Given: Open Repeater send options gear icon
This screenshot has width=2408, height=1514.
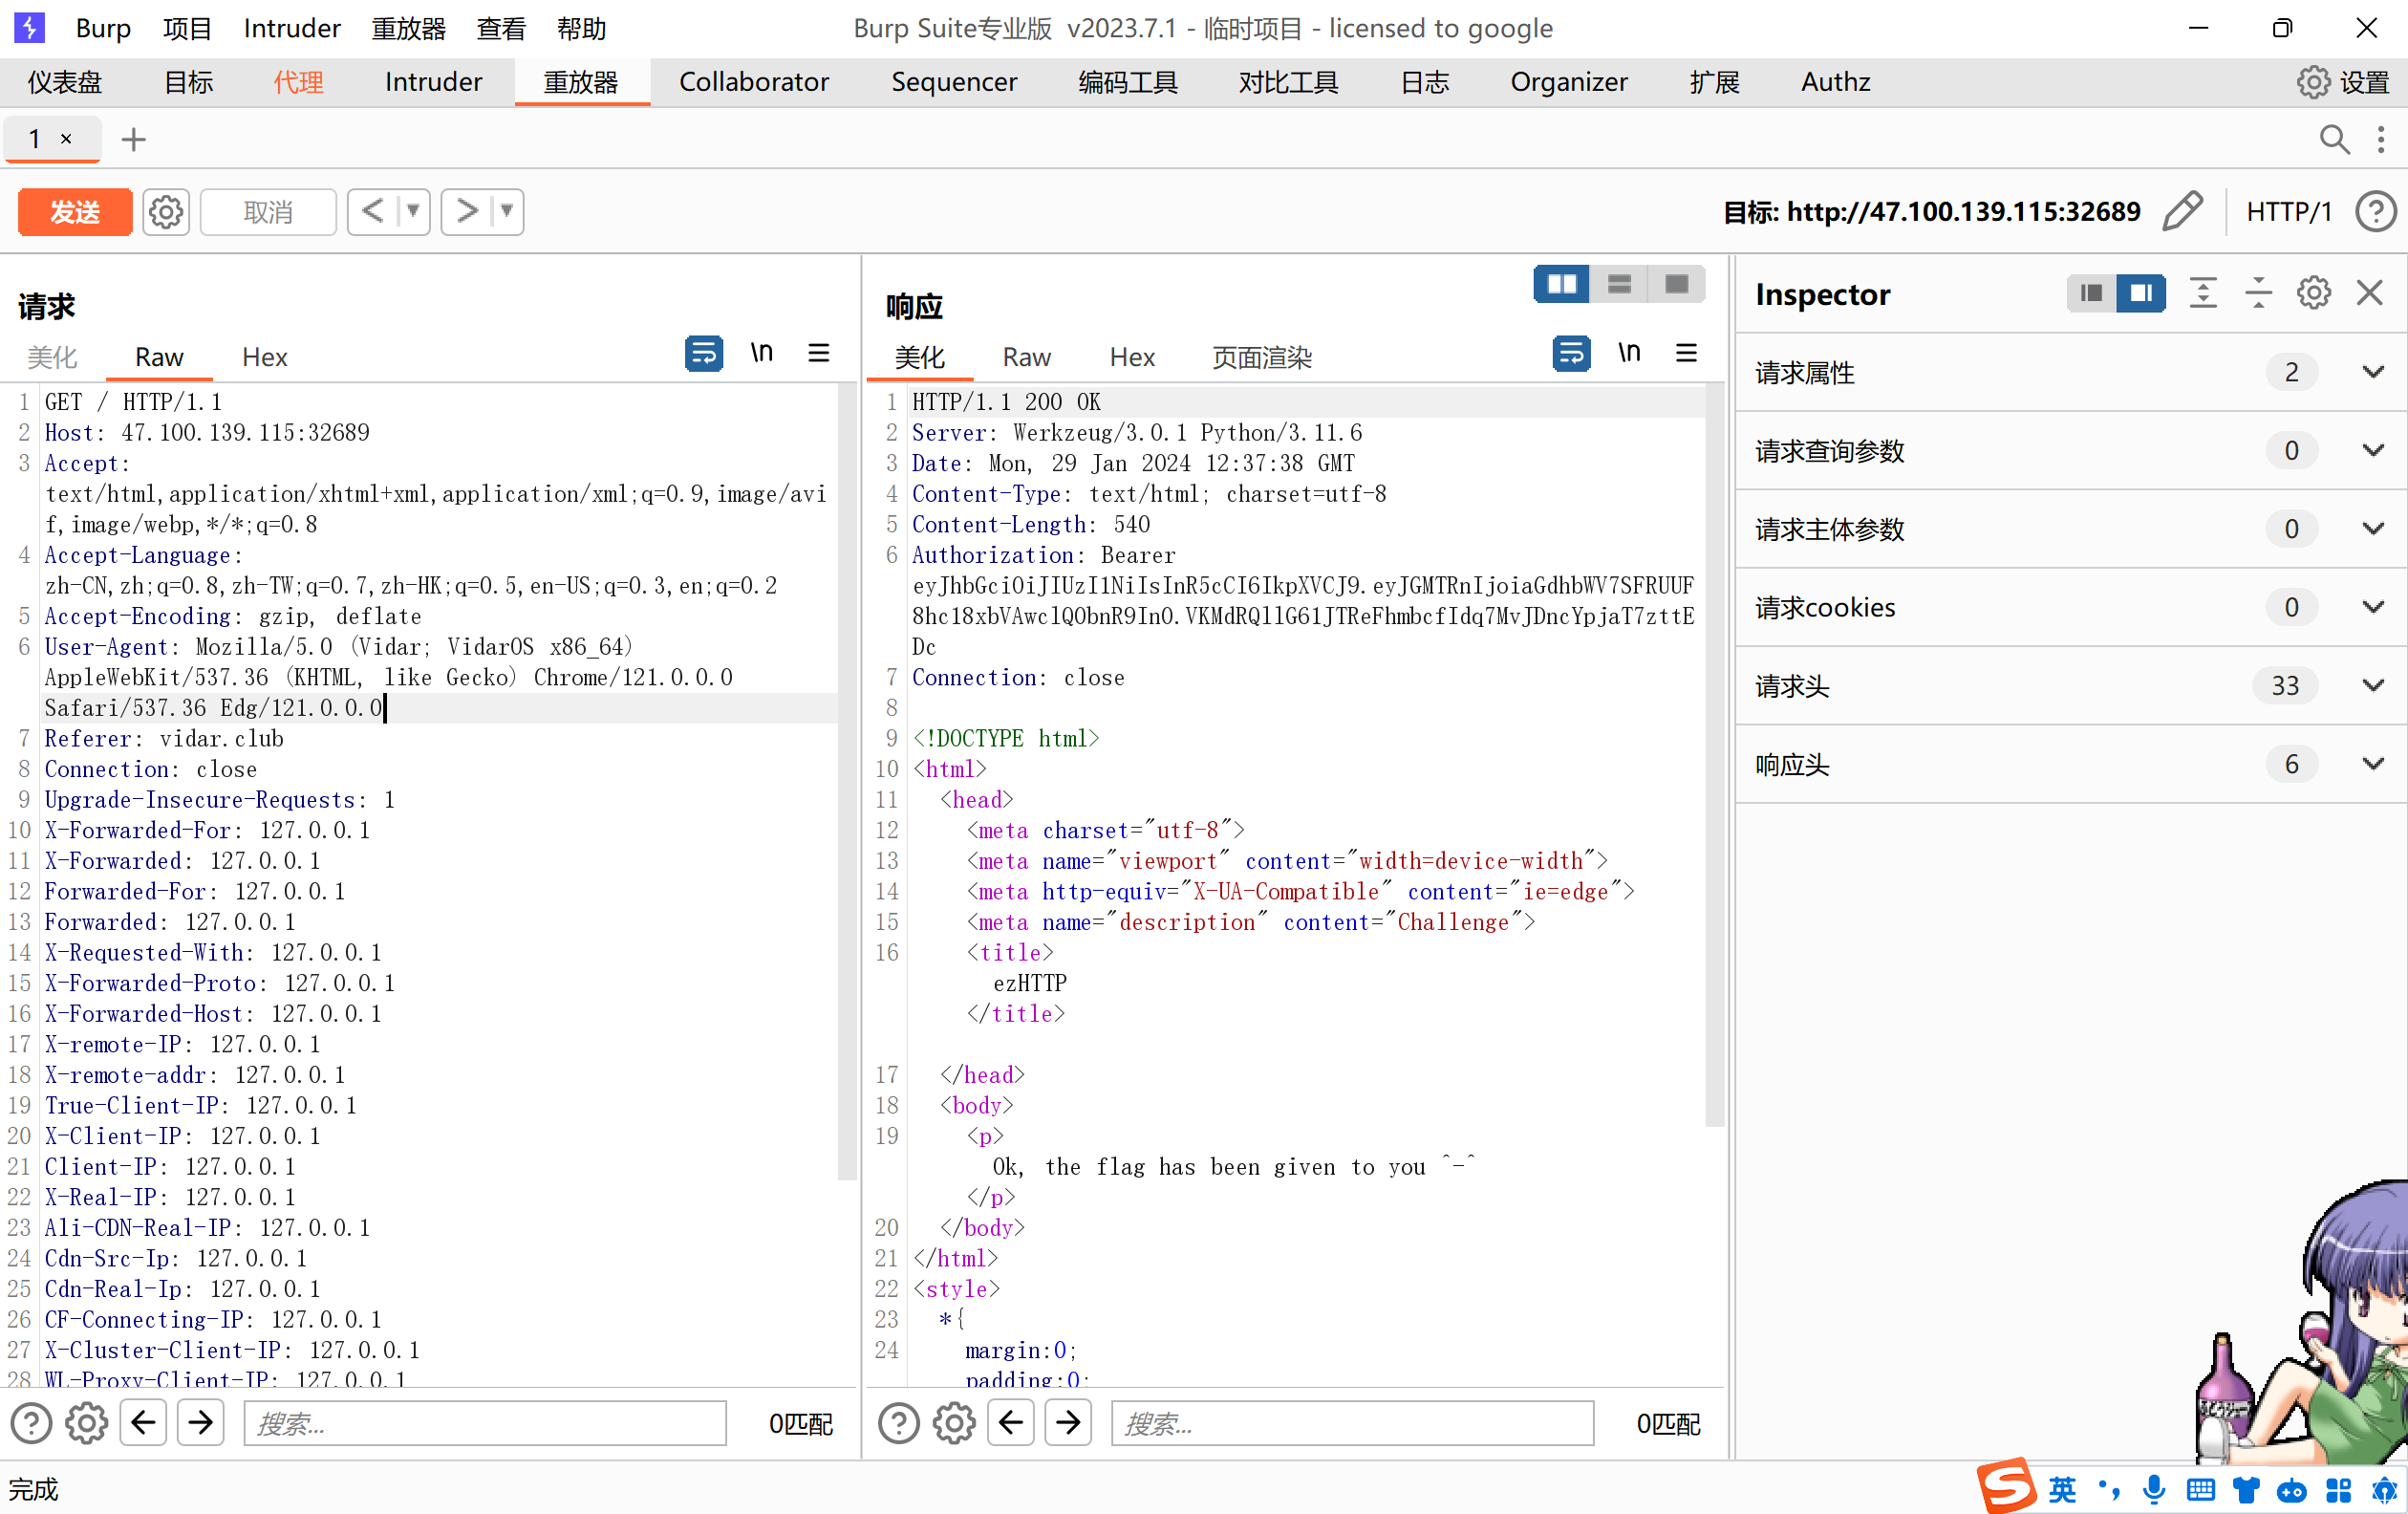Looking at the screenshot, I should 166,212.
